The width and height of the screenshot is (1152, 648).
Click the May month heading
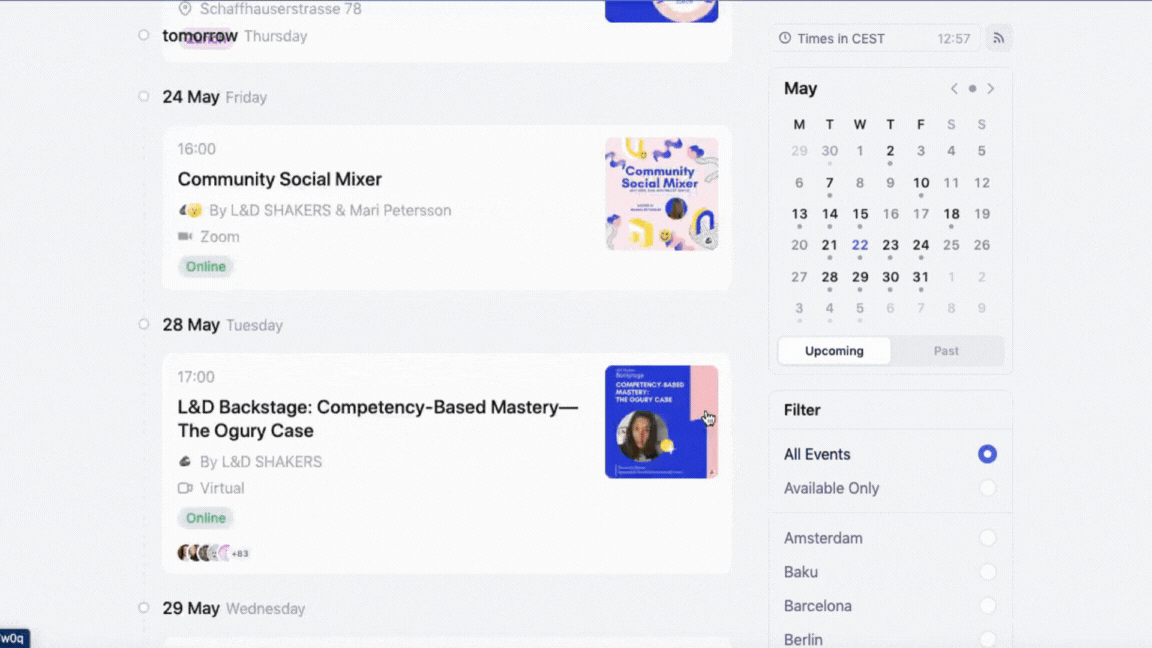pos(800,88)
